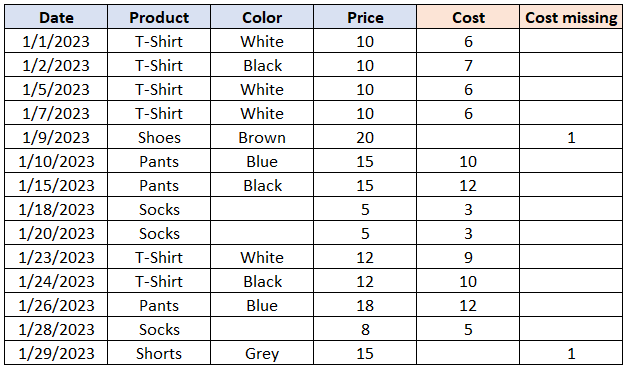
Task: Click the Shorts product cell
Action: 159,353
